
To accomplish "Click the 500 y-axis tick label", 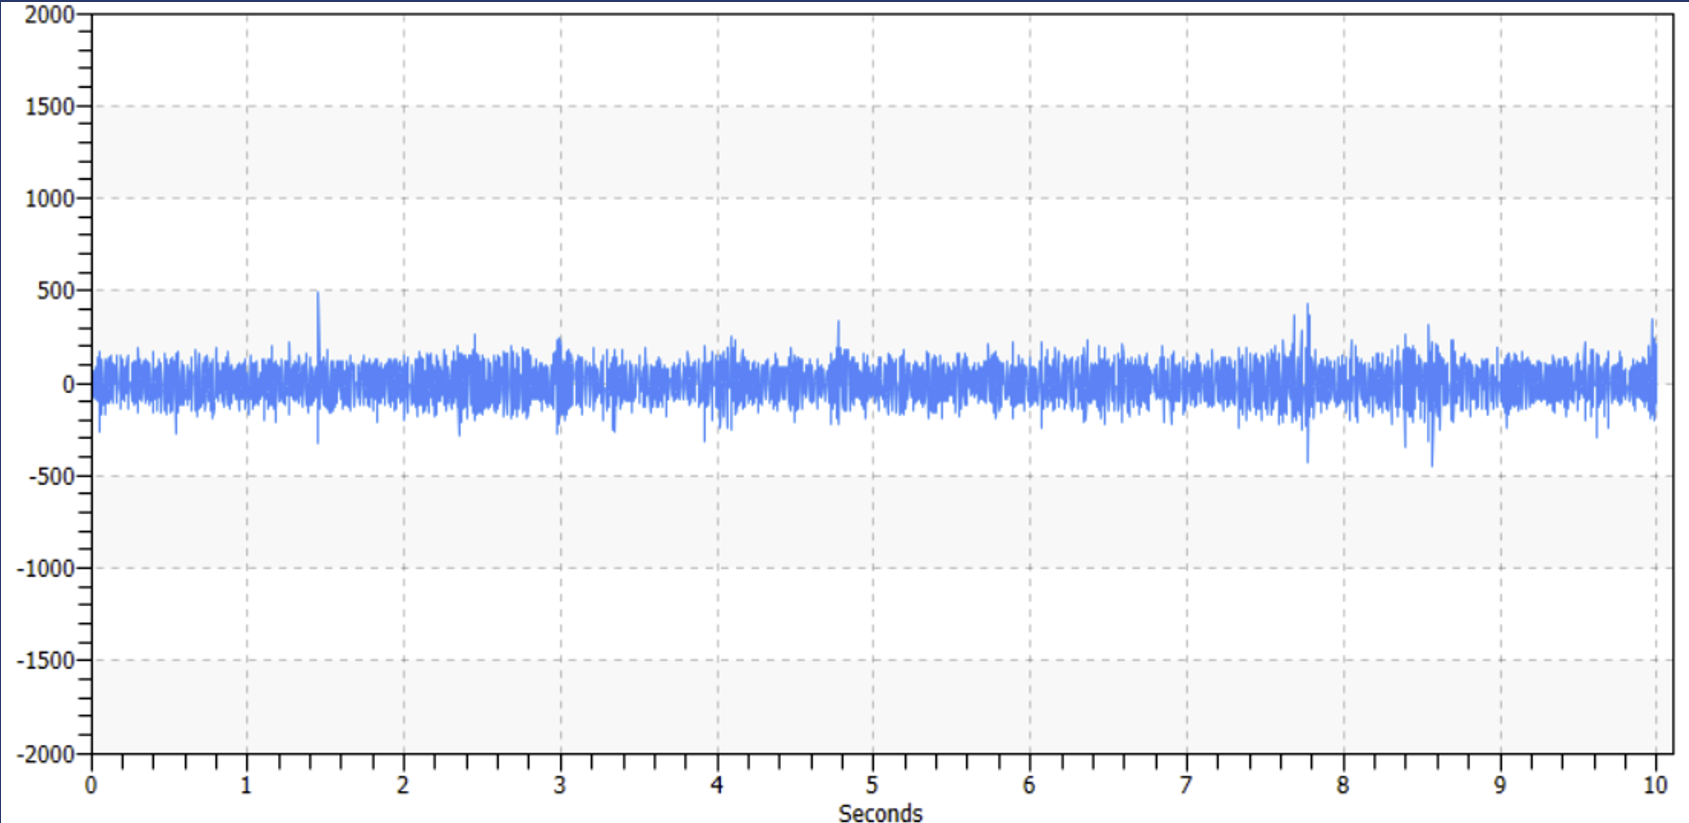I will coord(55,291).
